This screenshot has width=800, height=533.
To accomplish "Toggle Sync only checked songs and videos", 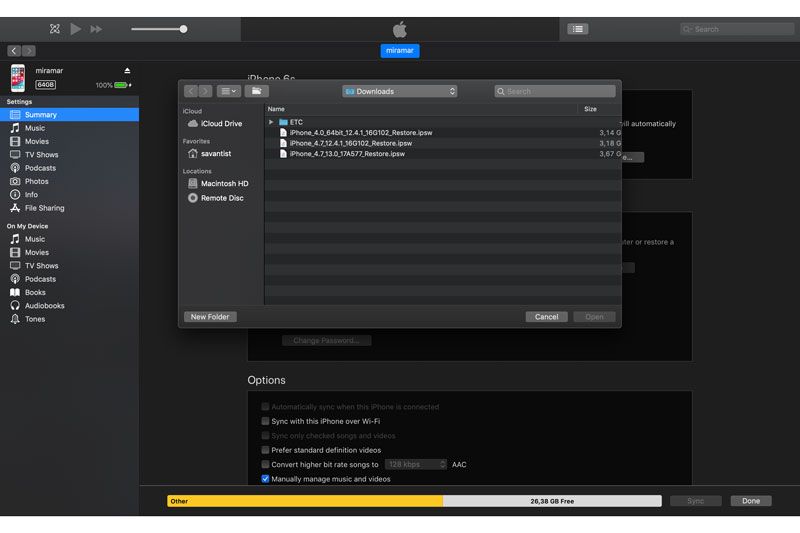I will (x=265, y=436).
